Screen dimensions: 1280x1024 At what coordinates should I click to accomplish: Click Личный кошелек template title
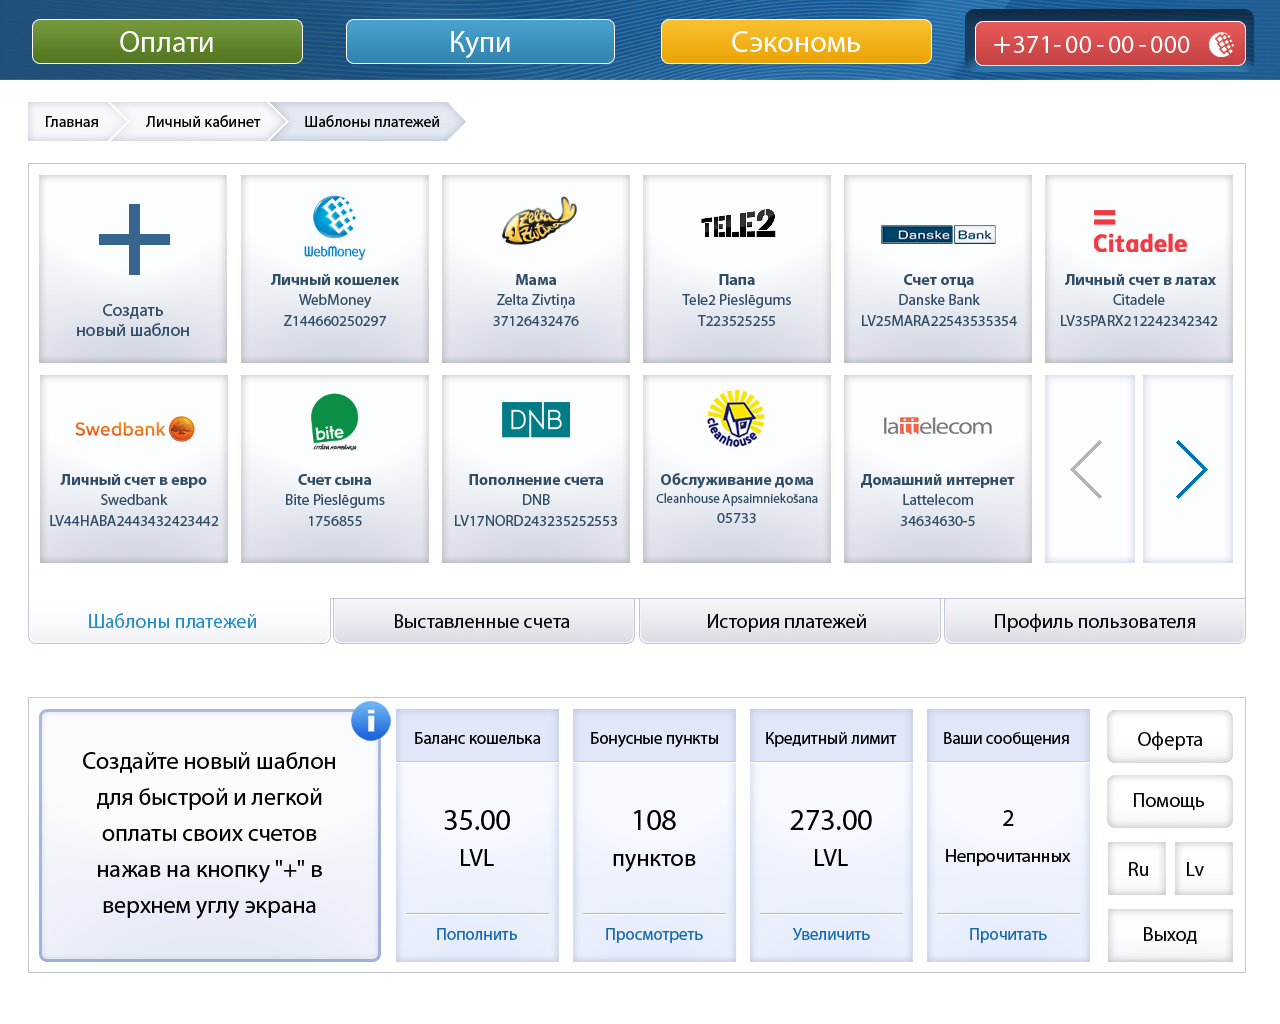click(335, 280)
